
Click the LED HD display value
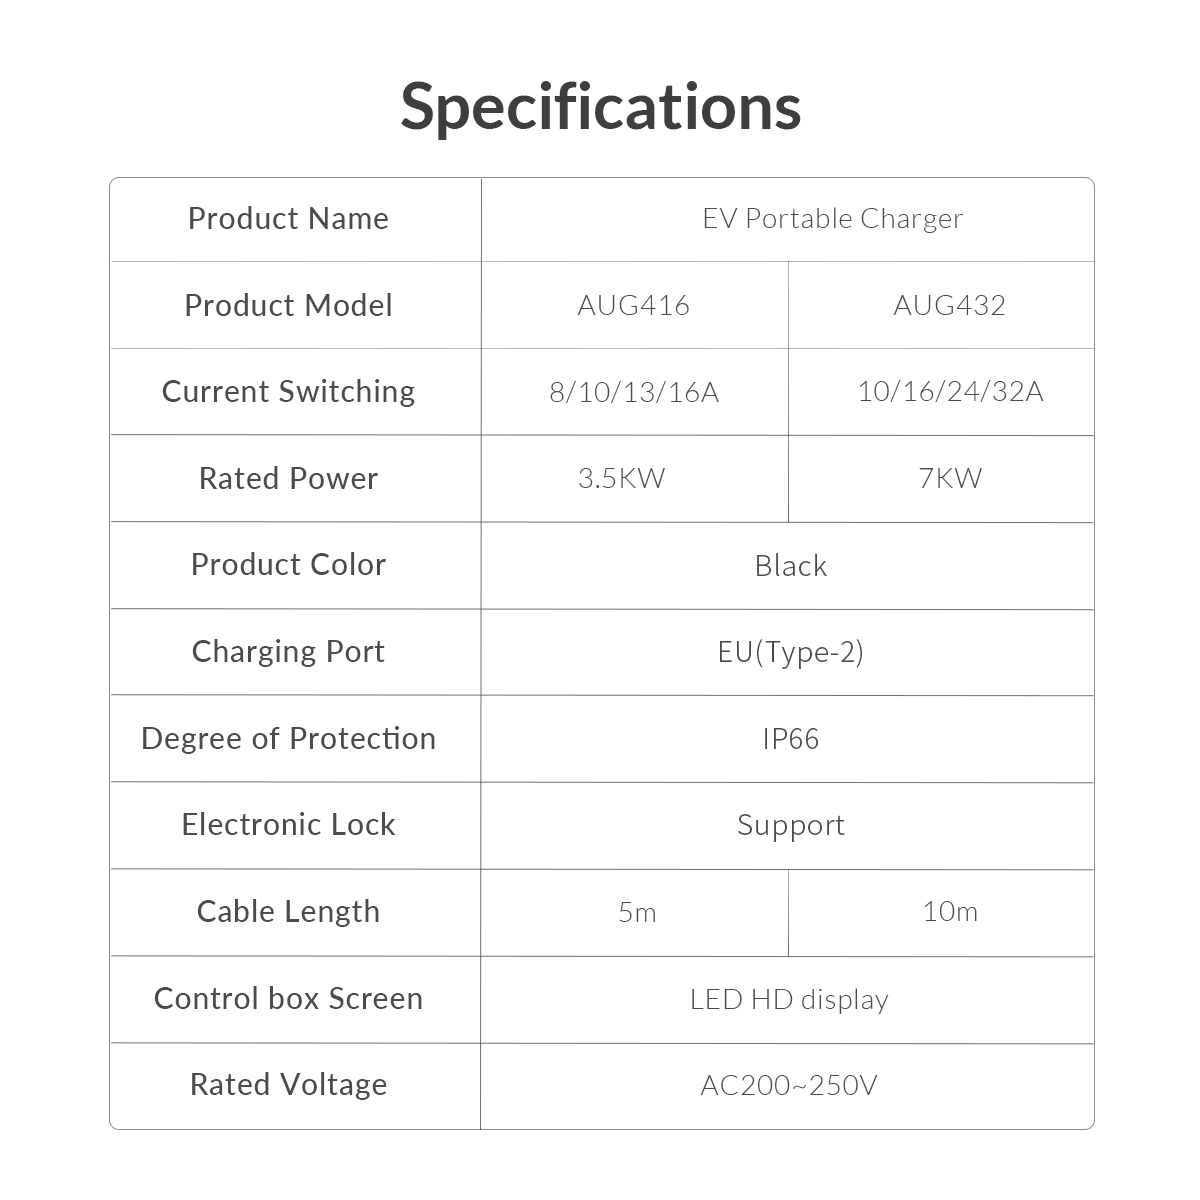(x=789, y=999)
